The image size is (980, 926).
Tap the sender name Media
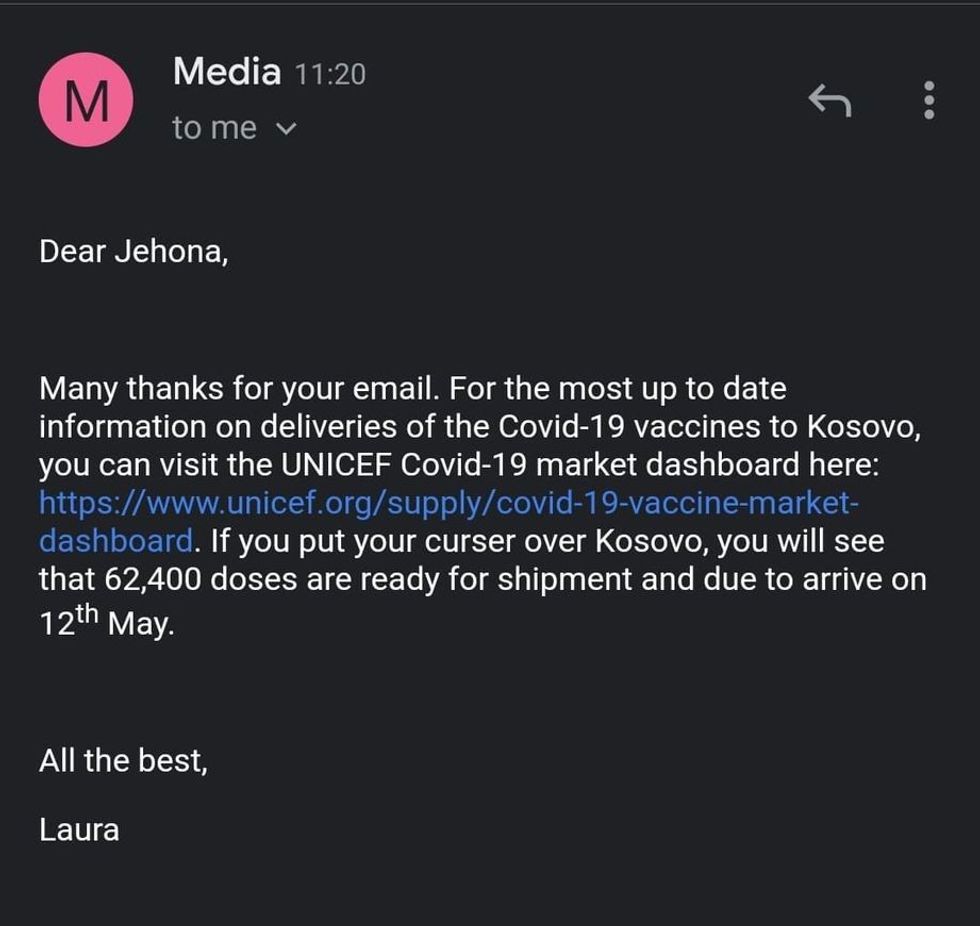tap(226, 72)
